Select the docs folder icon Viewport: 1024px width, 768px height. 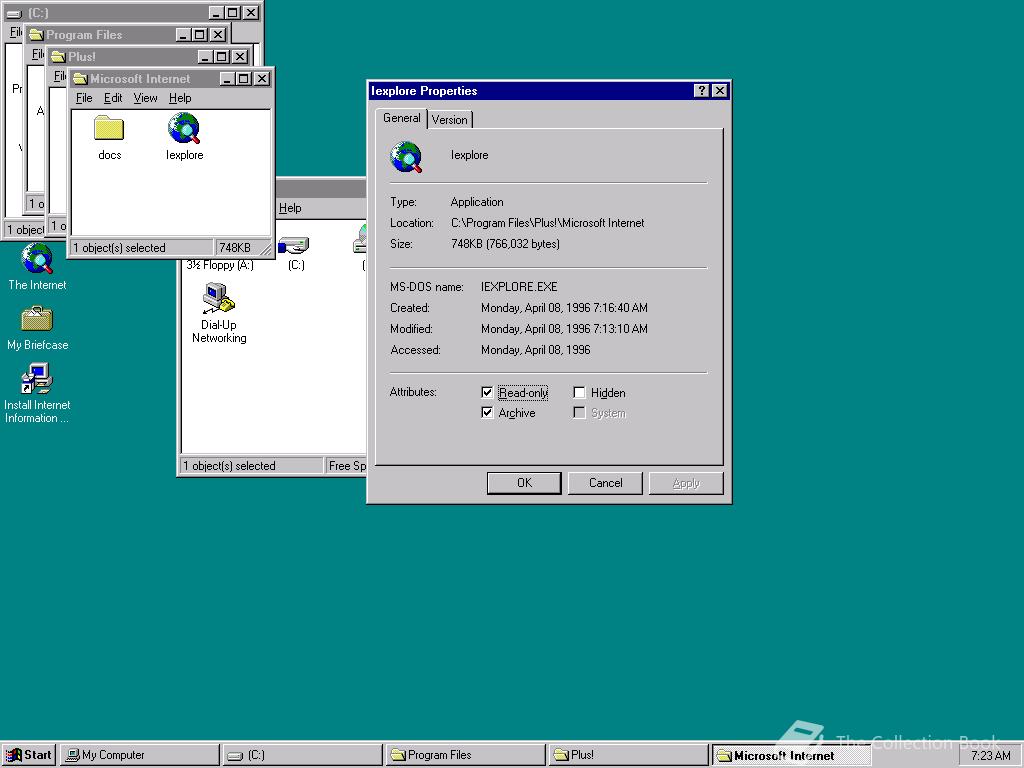pos(109,128)
